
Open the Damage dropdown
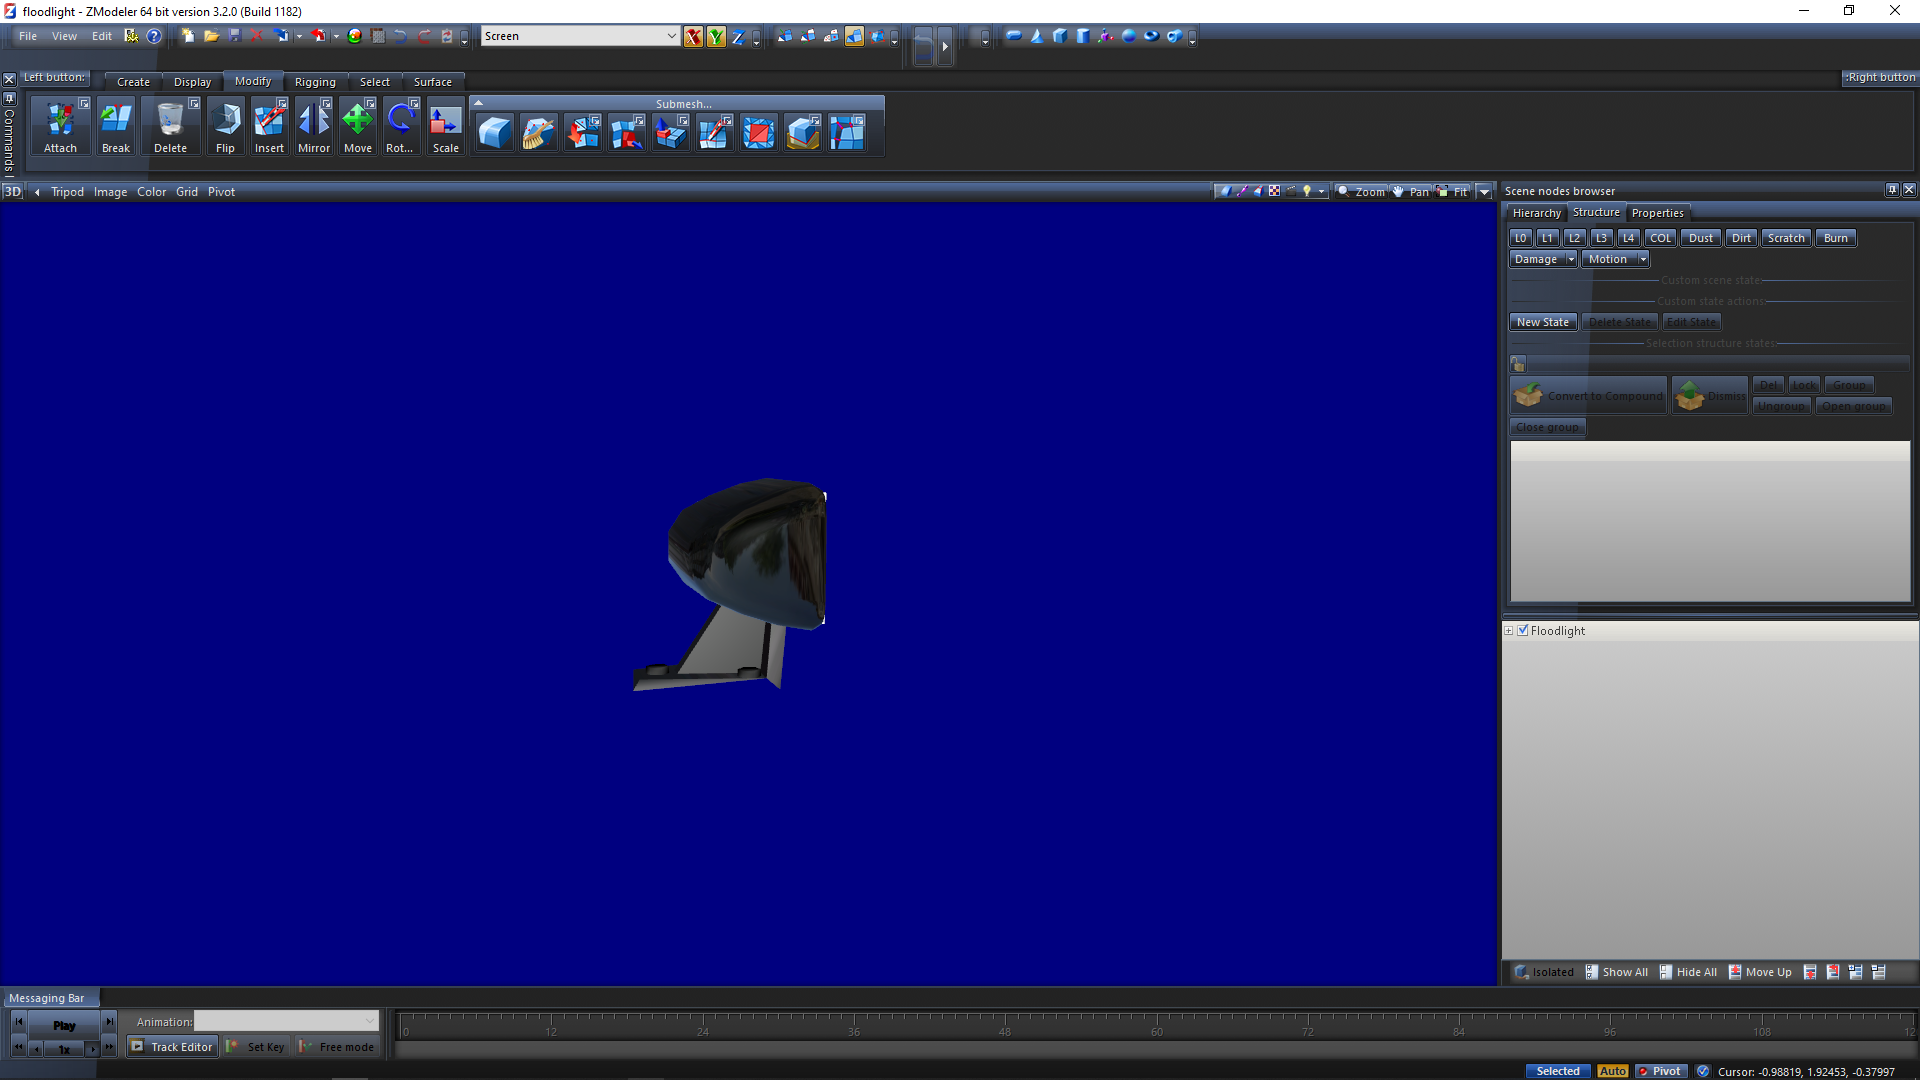[1570, 259]
